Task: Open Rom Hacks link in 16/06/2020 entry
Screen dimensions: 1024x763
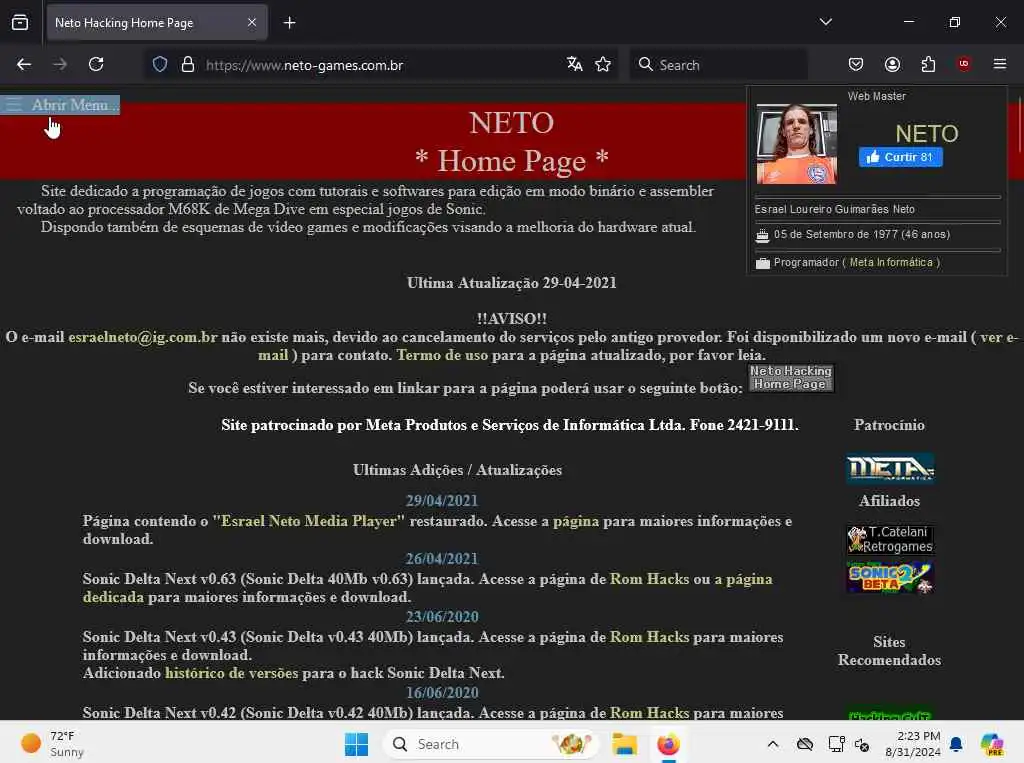Action: 649,713
